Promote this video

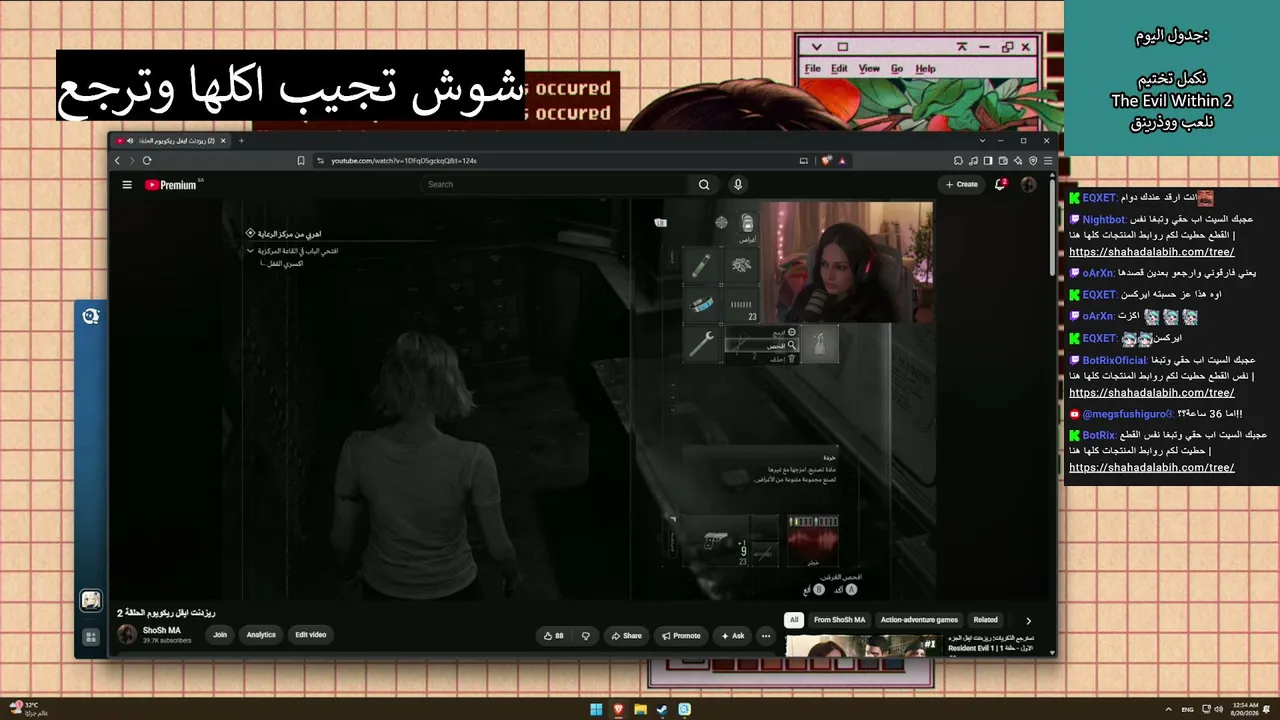tap(681, 635)
